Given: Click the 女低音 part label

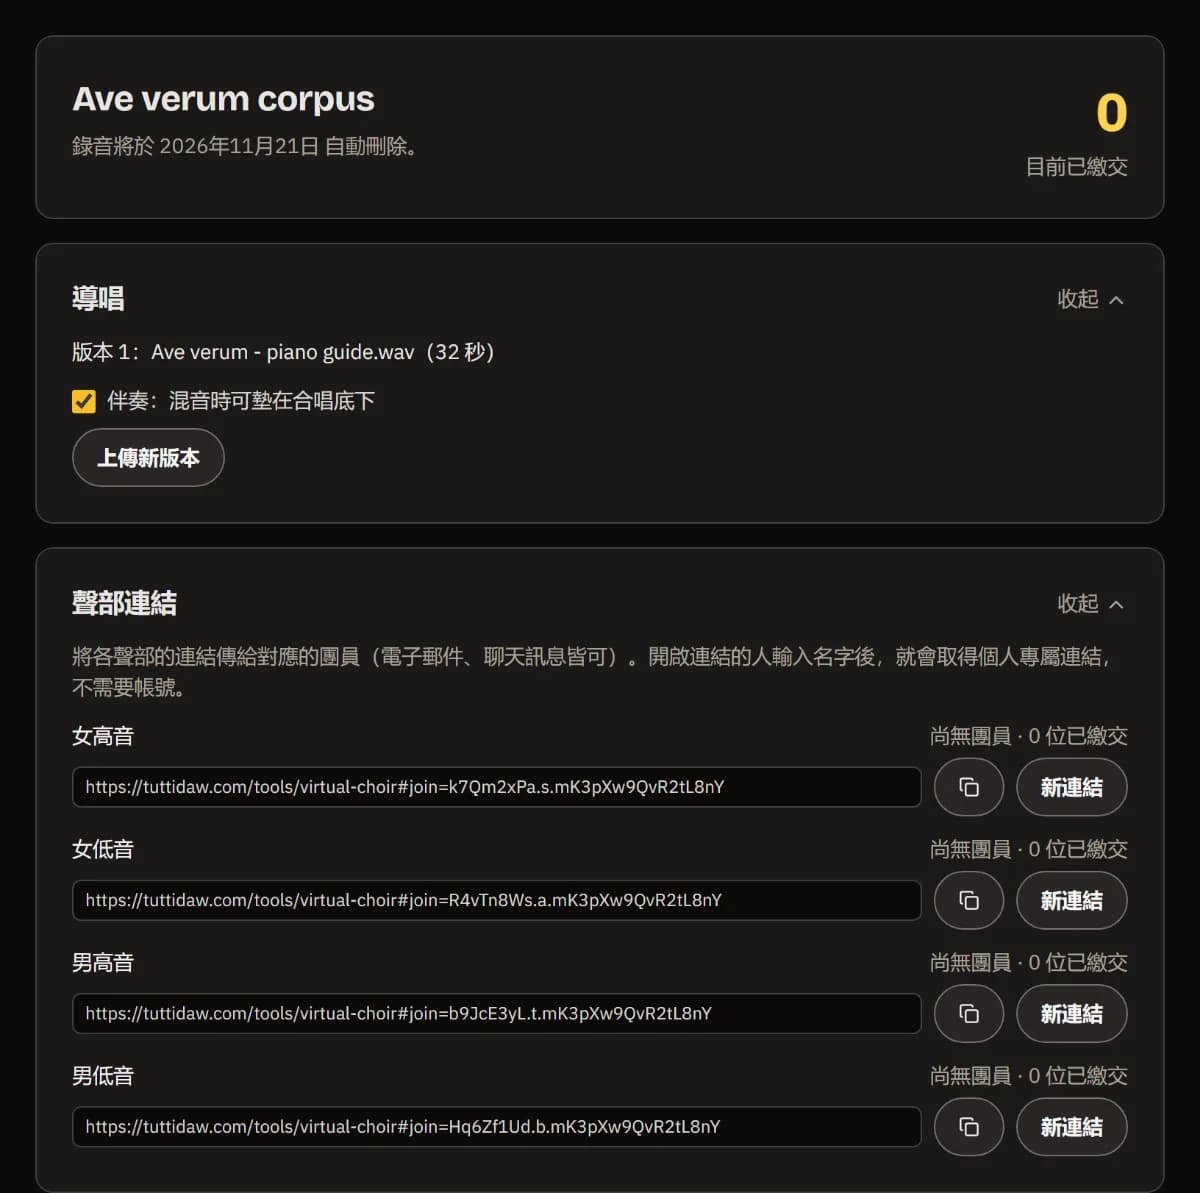Looking at the screenshot, I should pos(103,849).
